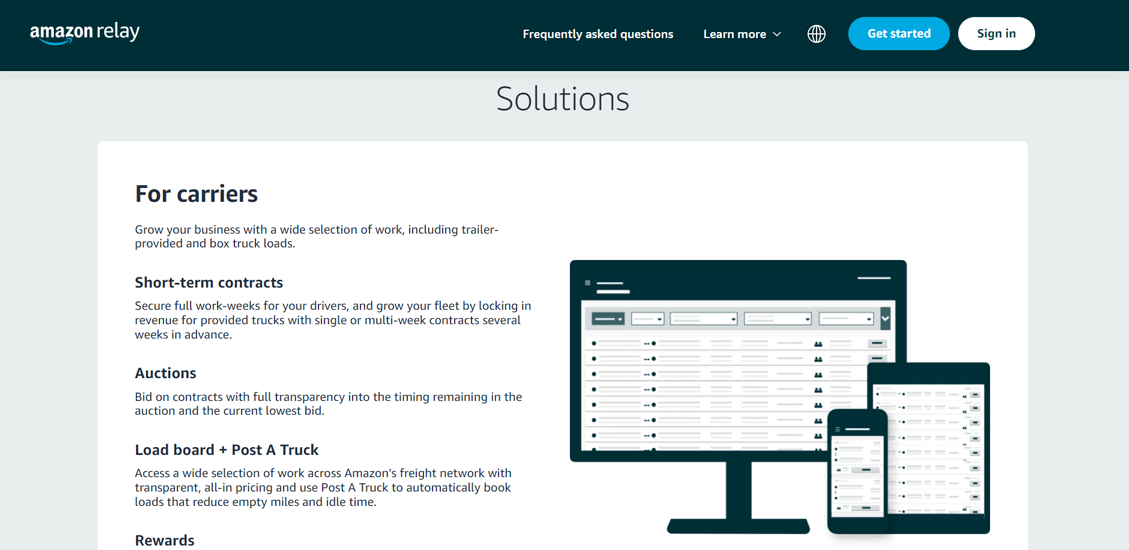Open Frequently asked questions page
Screen dimensions: 1129x550
click(x=597, y=34)
